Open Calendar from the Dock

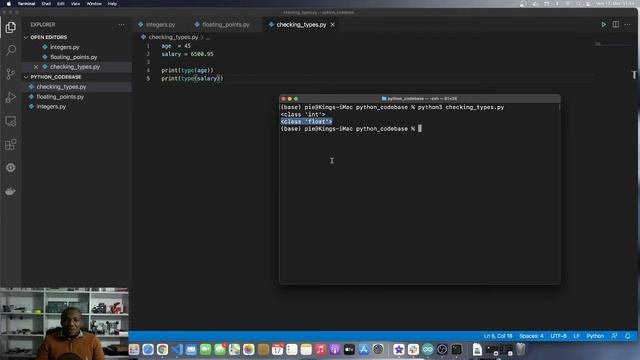pyautogui.click(x=277, y=349)
